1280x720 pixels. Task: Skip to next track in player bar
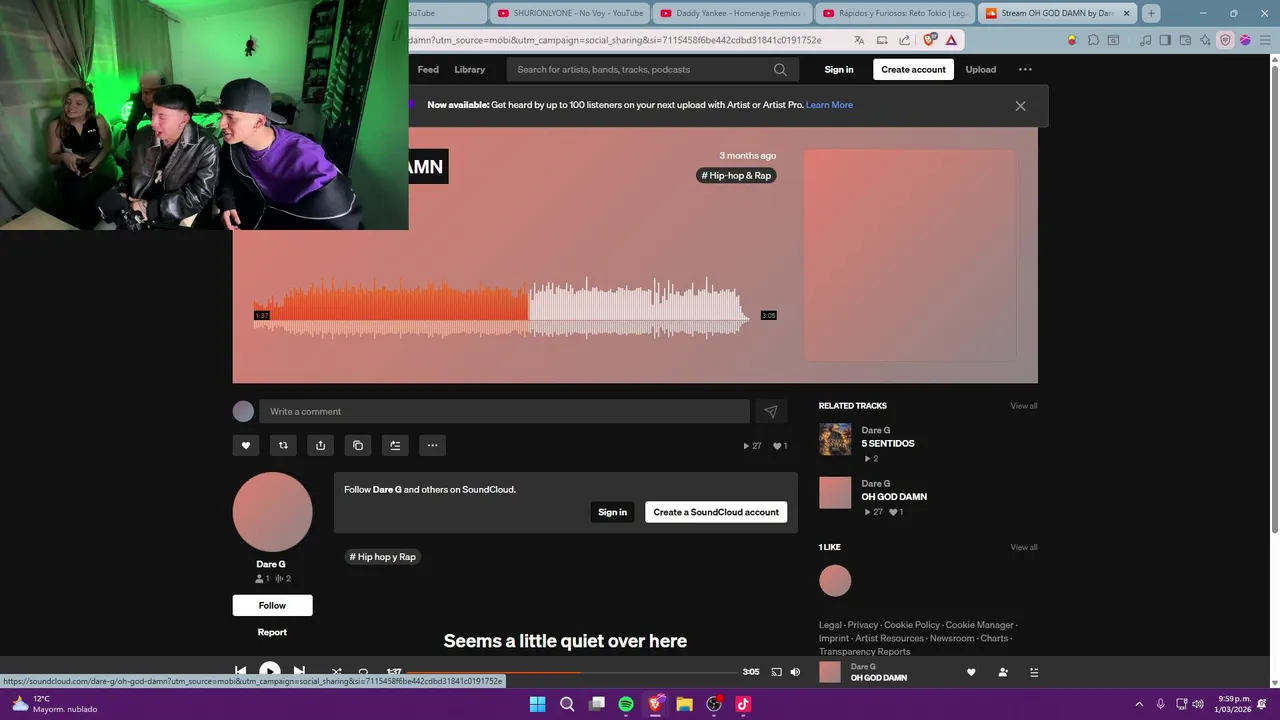pos(299,672)
